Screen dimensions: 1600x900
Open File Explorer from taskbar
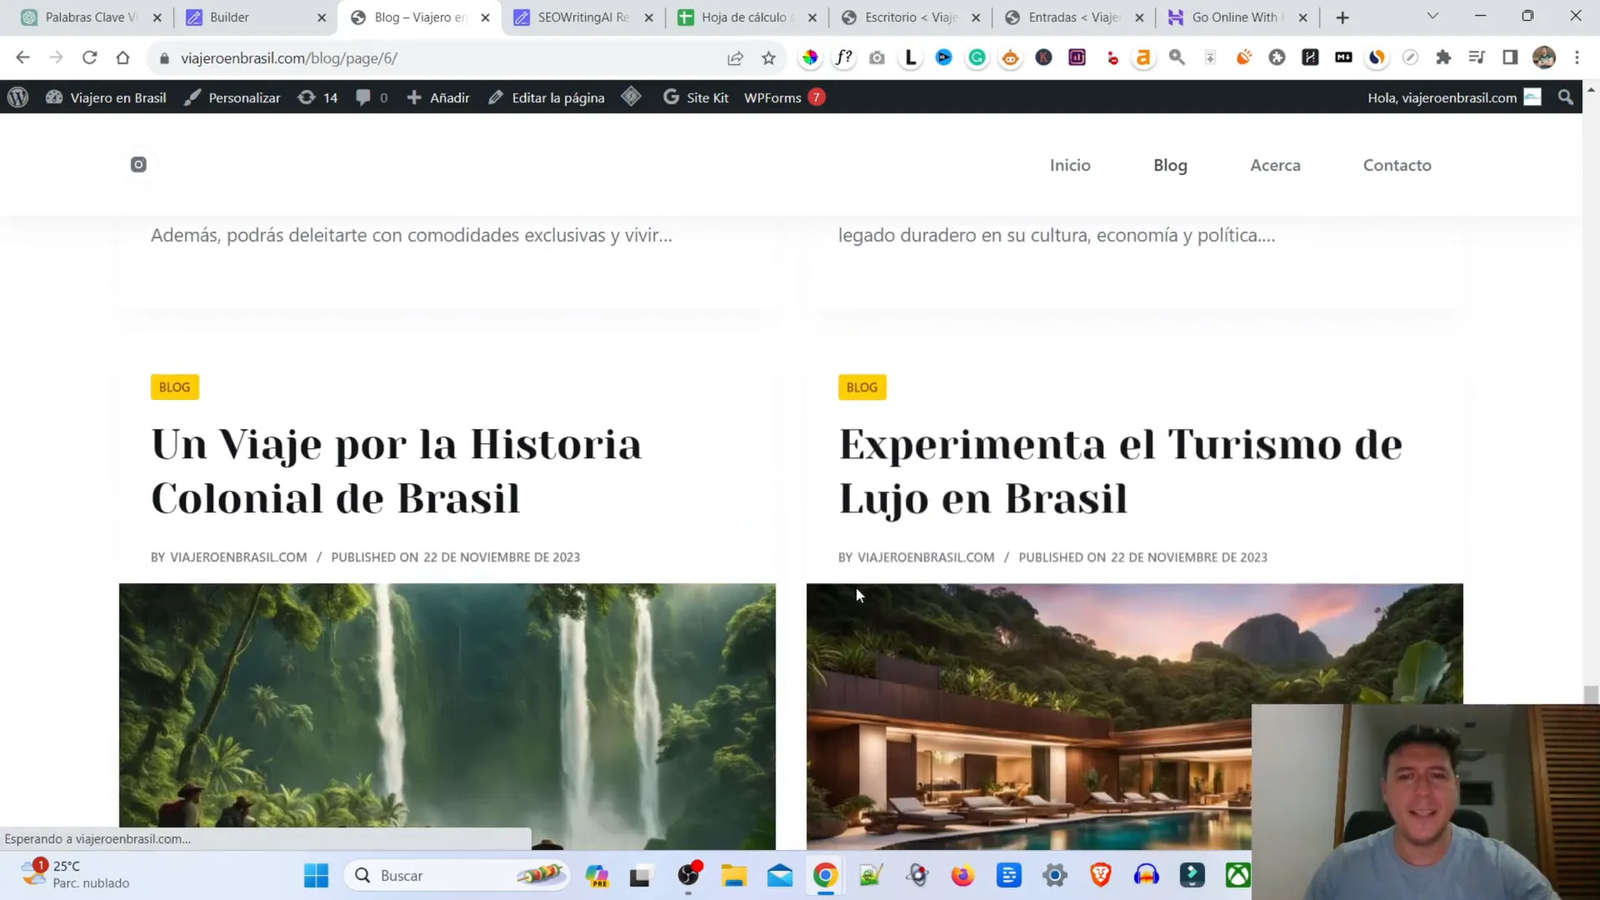734,875
